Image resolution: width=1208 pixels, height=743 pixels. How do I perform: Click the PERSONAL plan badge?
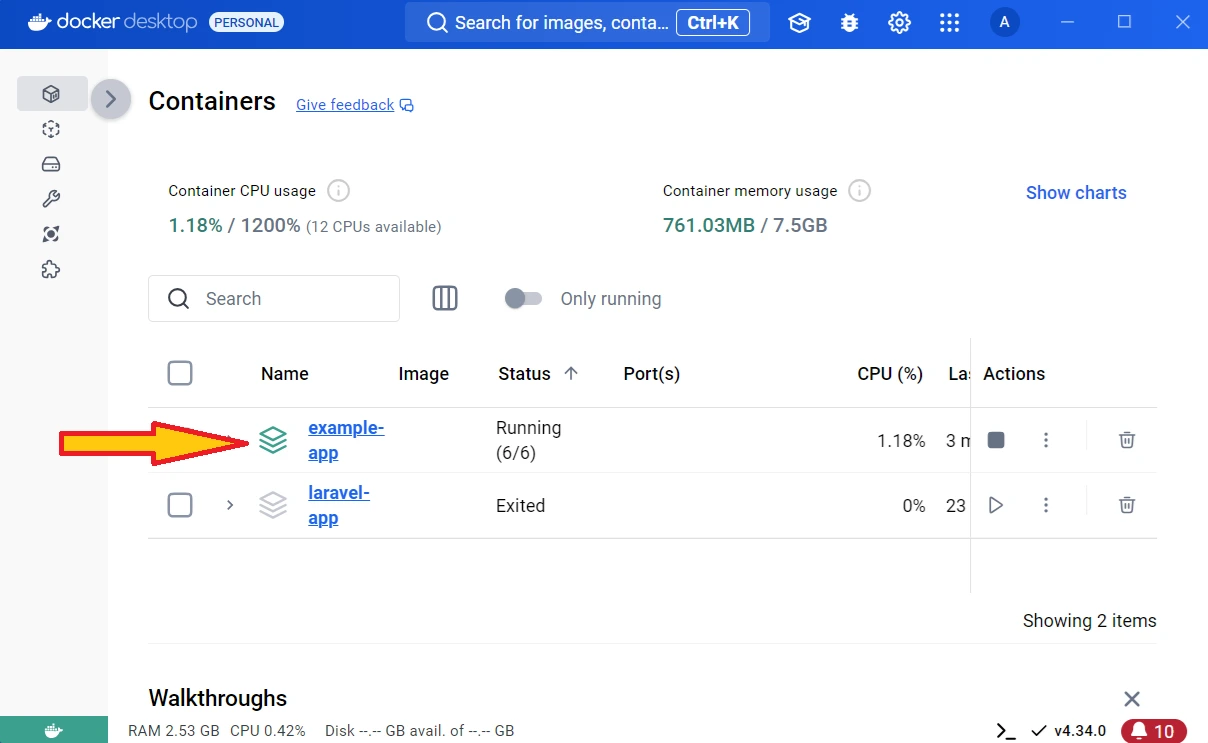coord(246,22)
